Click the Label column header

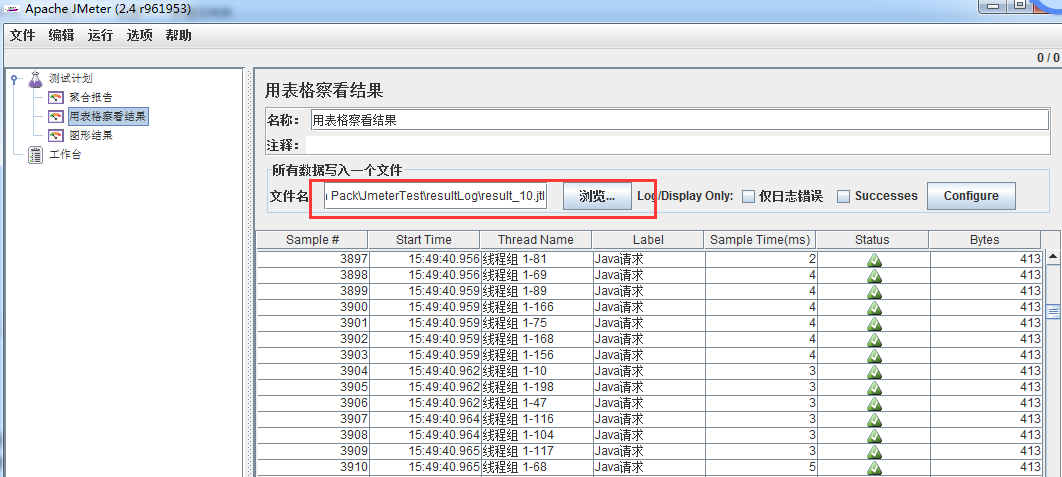(x=648, y=240)
